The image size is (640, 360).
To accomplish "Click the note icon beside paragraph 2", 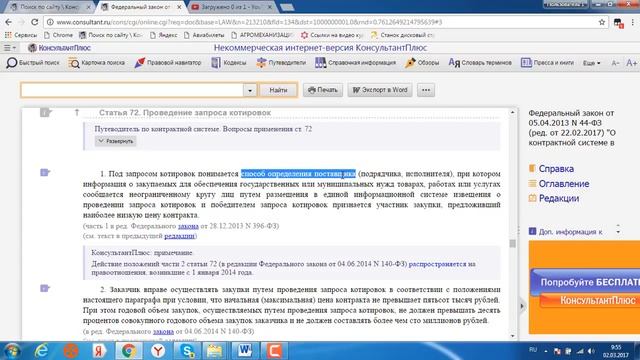I will pos(45,289).
